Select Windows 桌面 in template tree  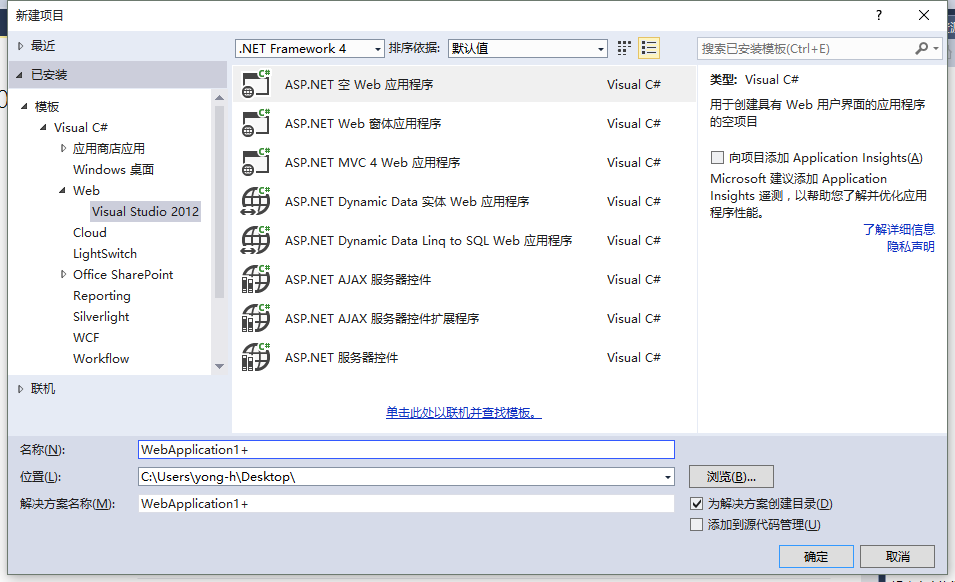[113, 169]
